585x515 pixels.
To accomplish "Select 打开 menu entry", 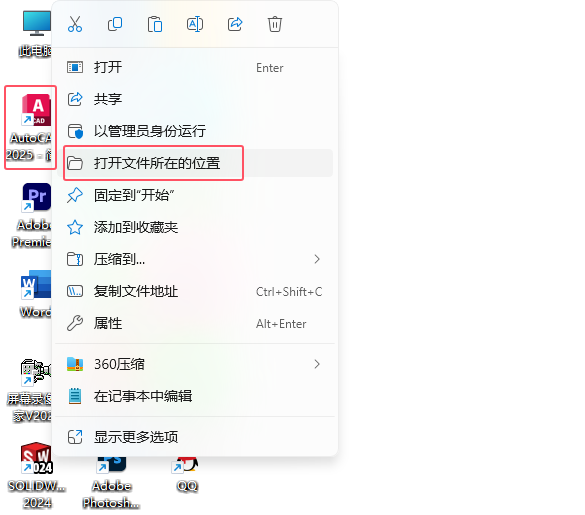I will point(195,68).
